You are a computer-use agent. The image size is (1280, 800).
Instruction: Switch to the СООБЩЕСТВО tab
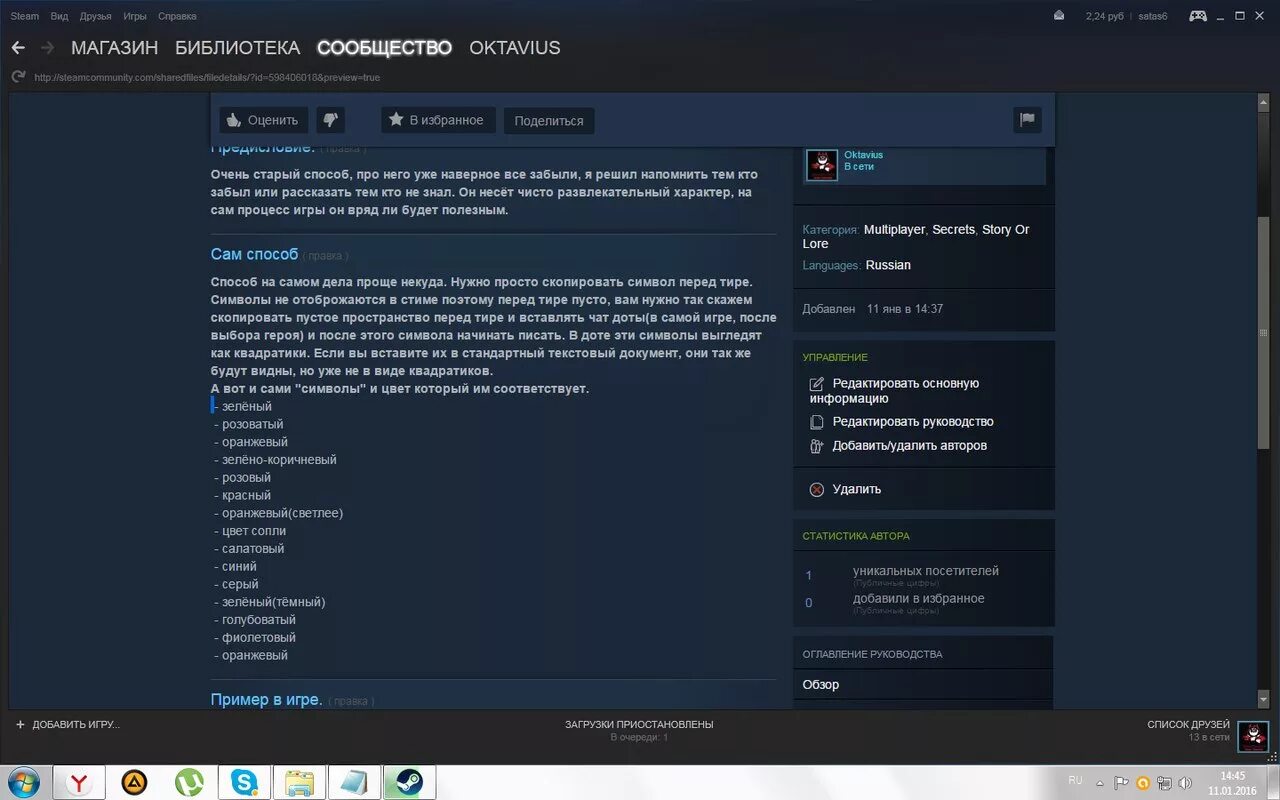coord(385,48)
